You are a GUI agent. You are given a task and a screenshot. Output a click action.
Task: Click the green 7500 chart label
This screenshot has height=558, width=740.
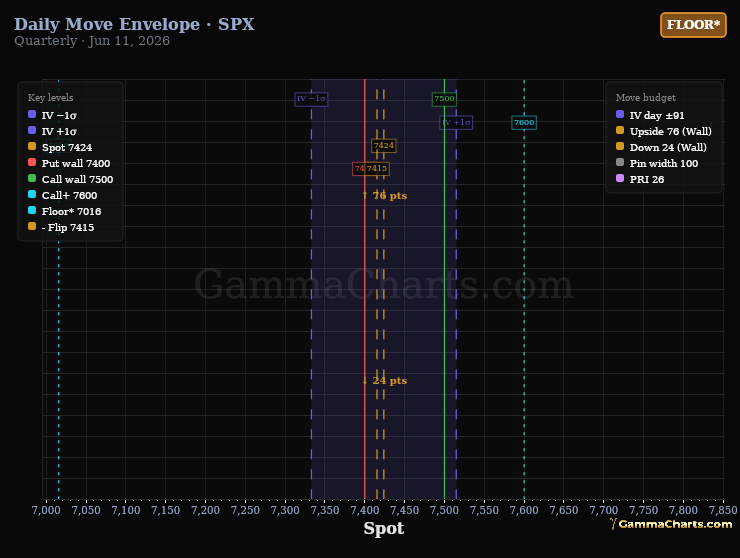click(444, 99)
